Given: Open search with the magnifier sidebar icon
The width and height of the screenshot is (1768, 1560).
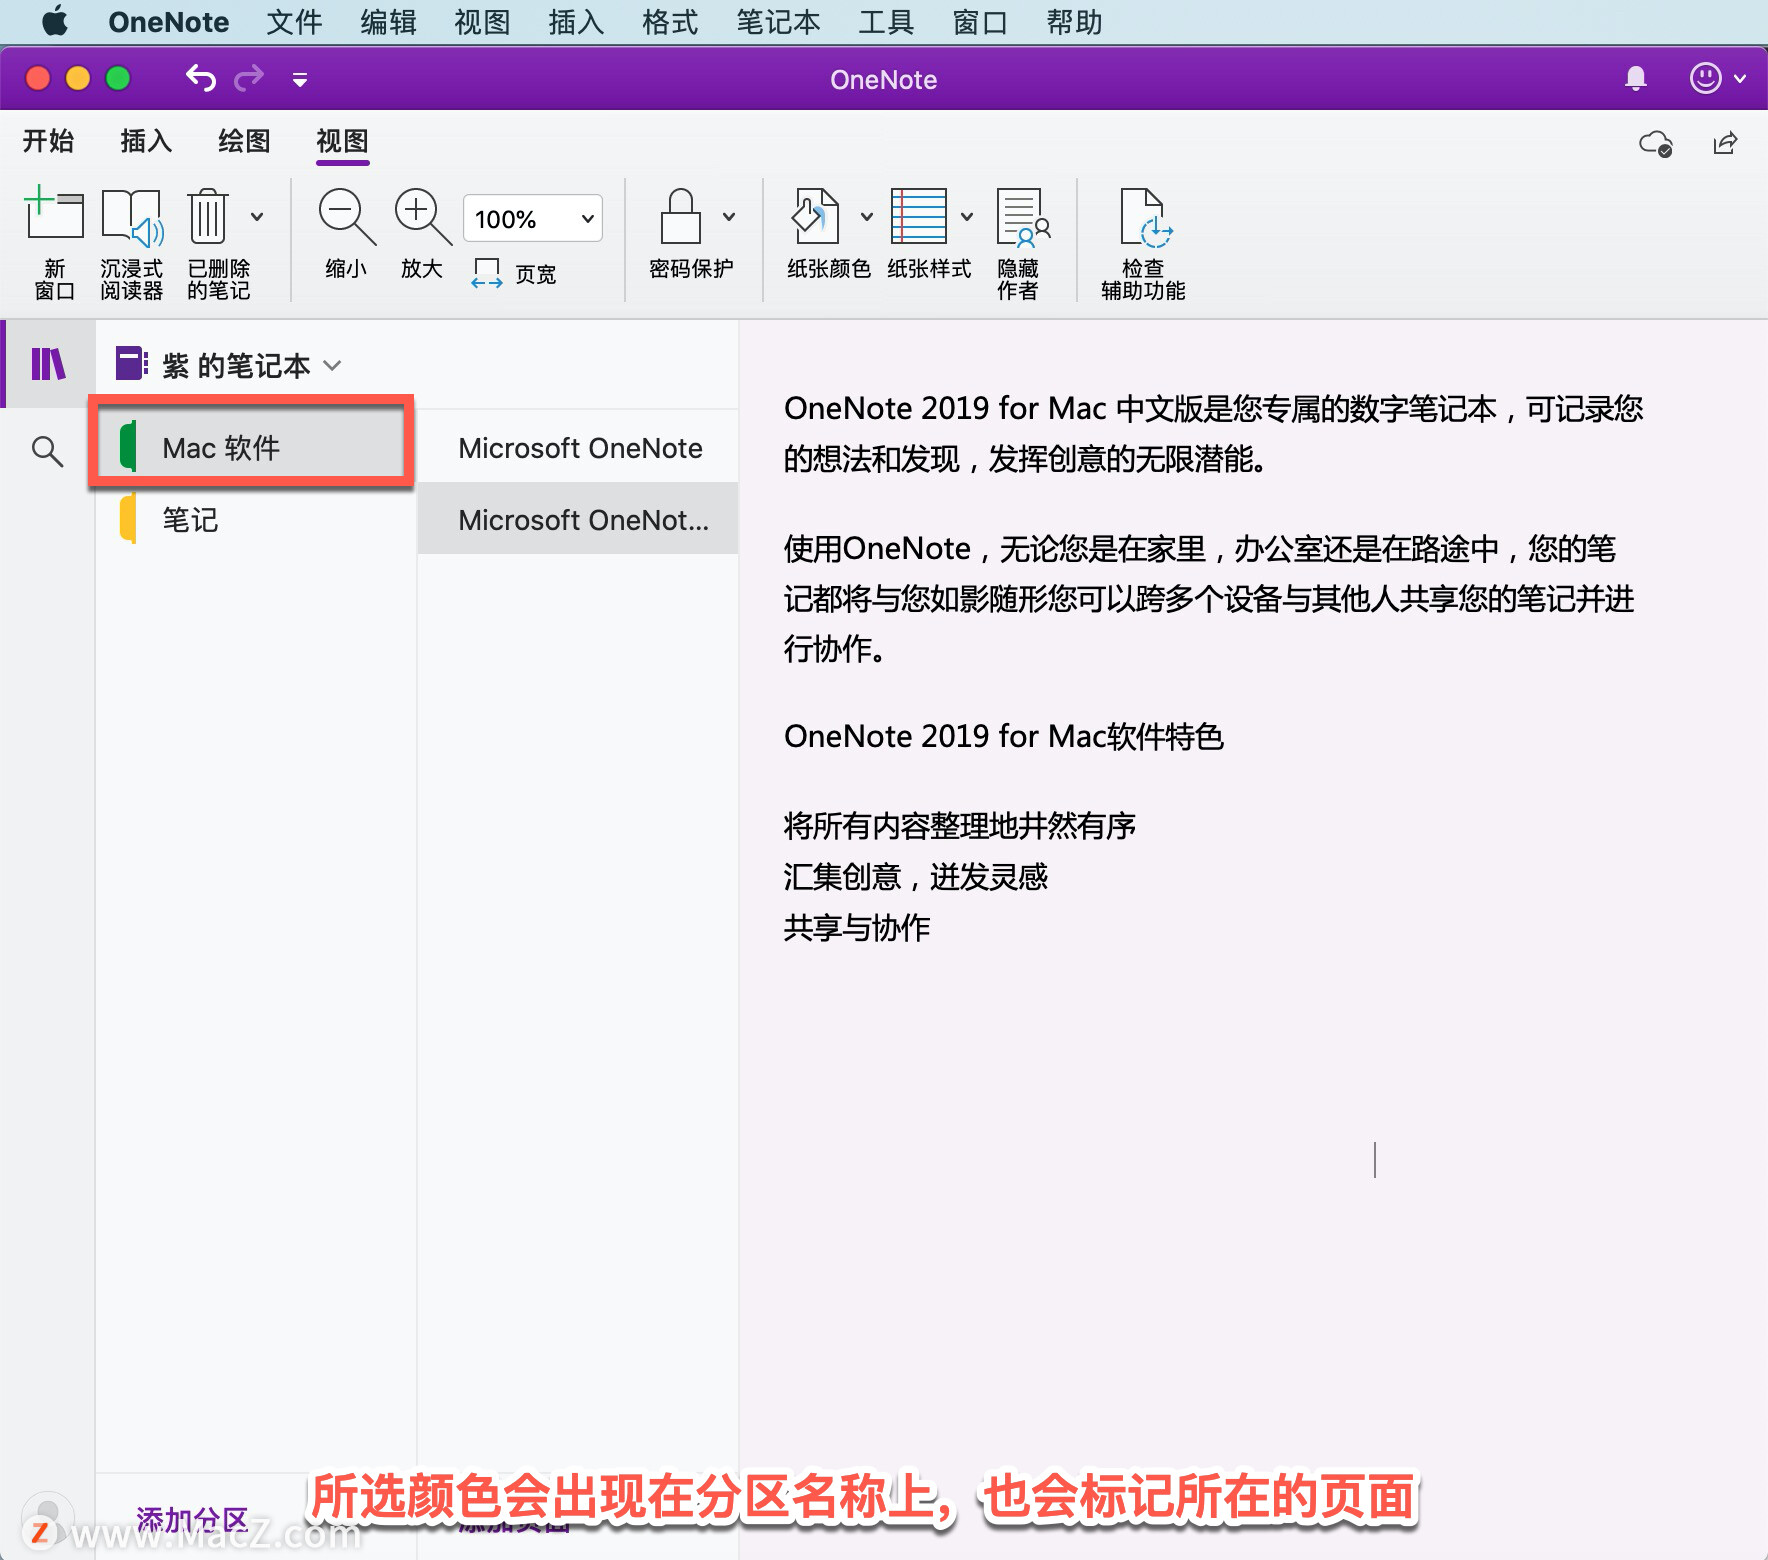Looking at the screenshot, I should click(47, 451).
